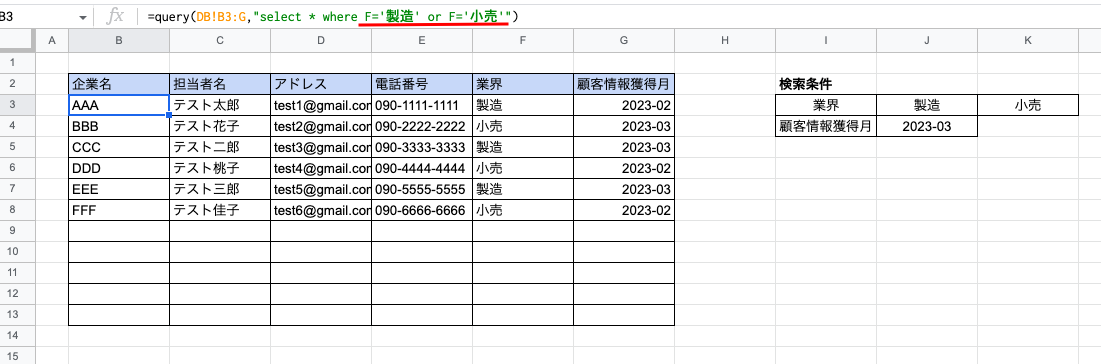1101x364 pixels.
Task: Click the 検索条件 heading cell
Action: tap(826, 84)
